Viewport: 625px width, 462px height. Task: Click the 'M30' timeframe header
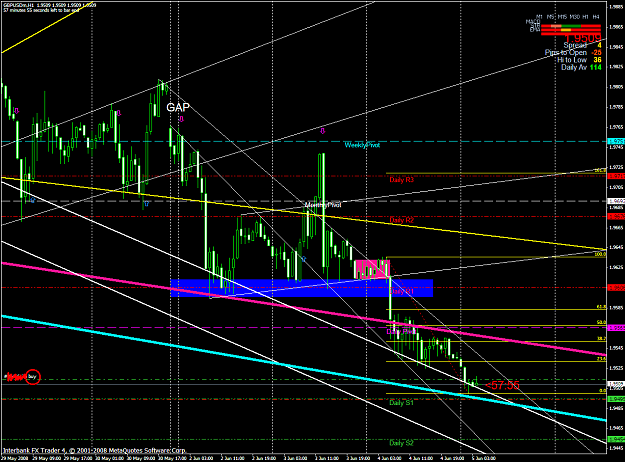[574, 17]
